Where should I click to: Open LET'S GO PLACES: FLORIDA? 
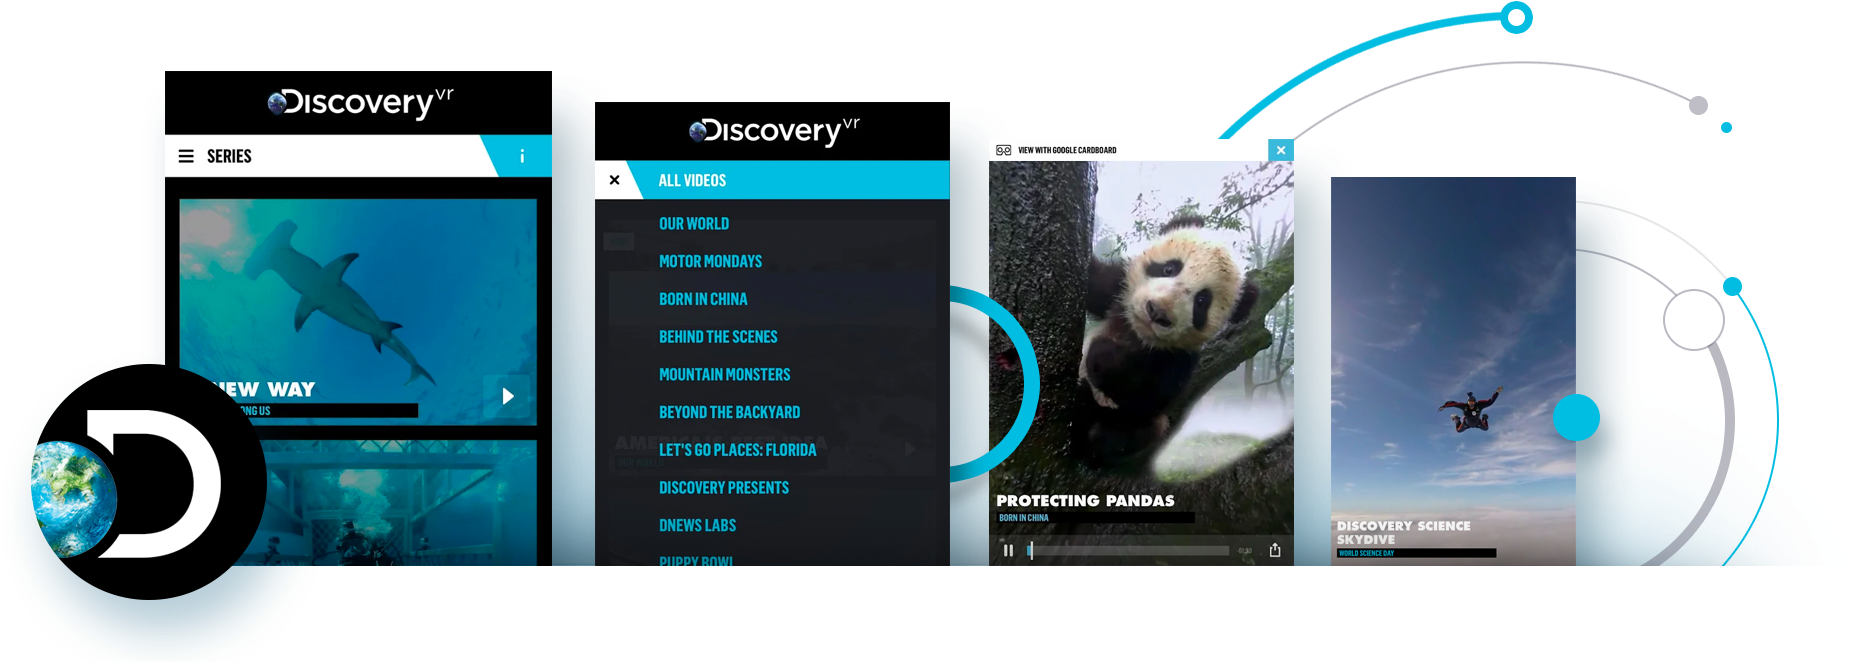click(737, 450)
